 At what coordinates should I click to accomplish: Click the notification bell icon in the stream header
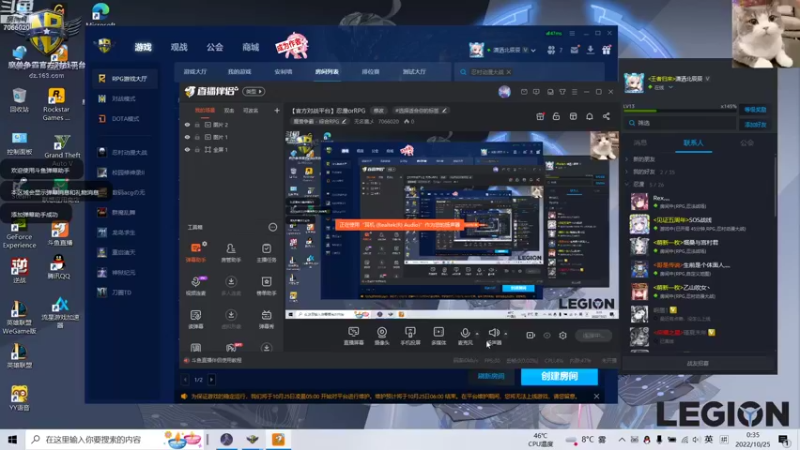coord(589,116)
